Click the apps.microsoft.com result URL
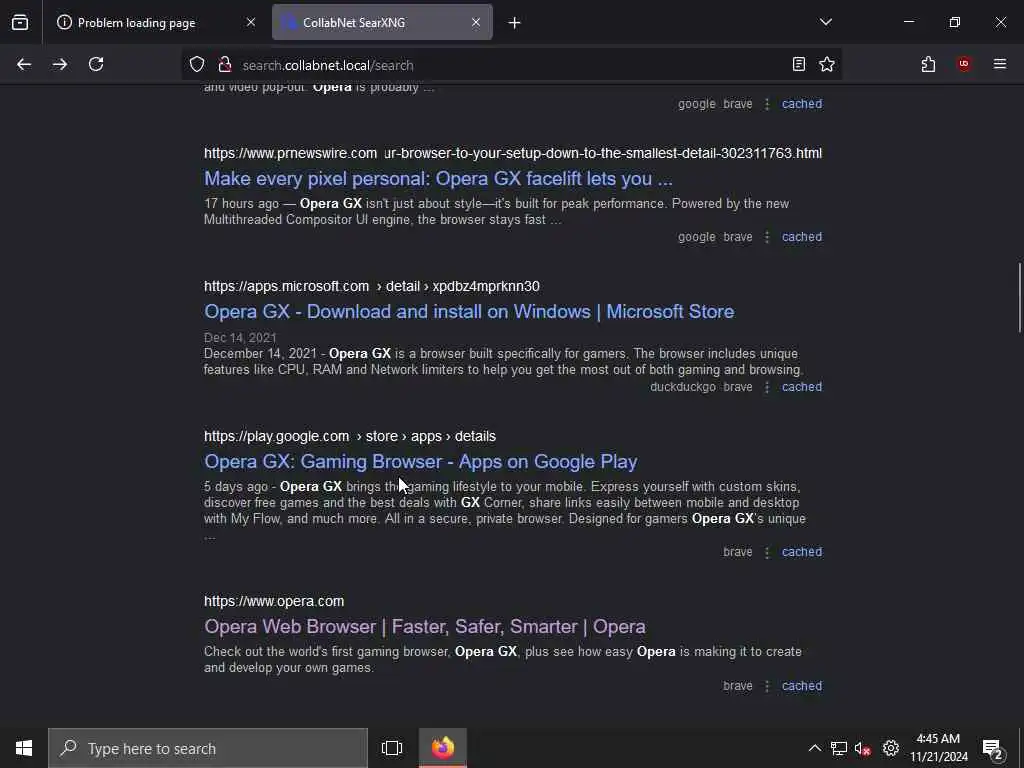1024x768 pixels. (372, 286)
